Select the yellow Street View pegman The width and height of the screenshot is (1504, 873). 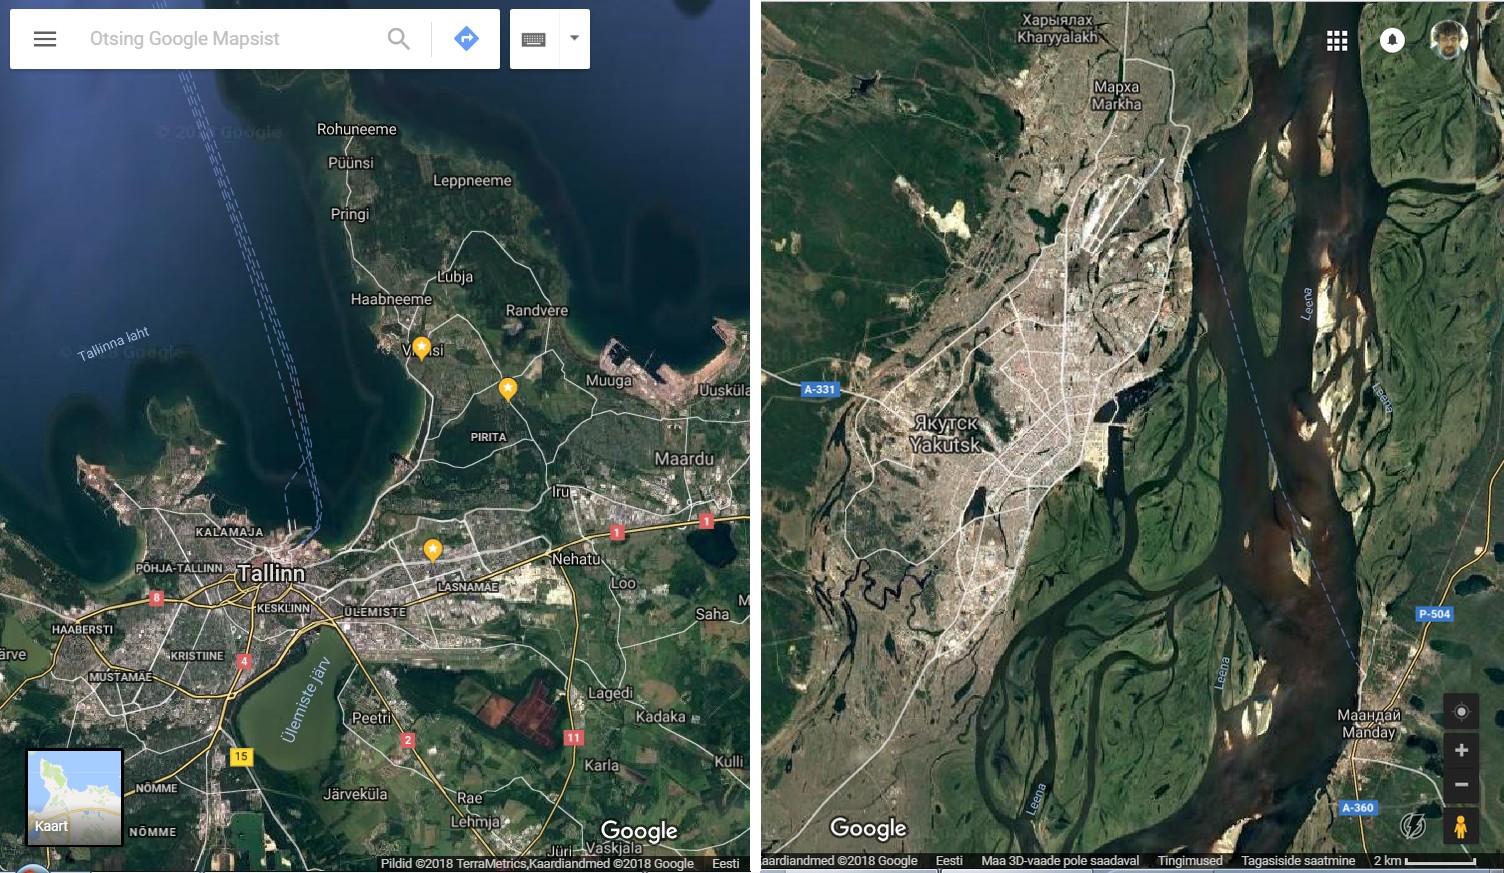pos(1461,826)
